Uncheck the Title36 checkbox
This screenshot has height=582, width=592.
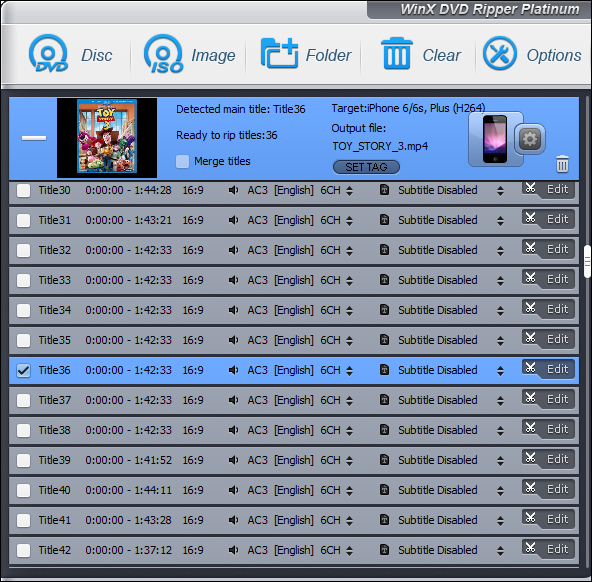(24, 371)
